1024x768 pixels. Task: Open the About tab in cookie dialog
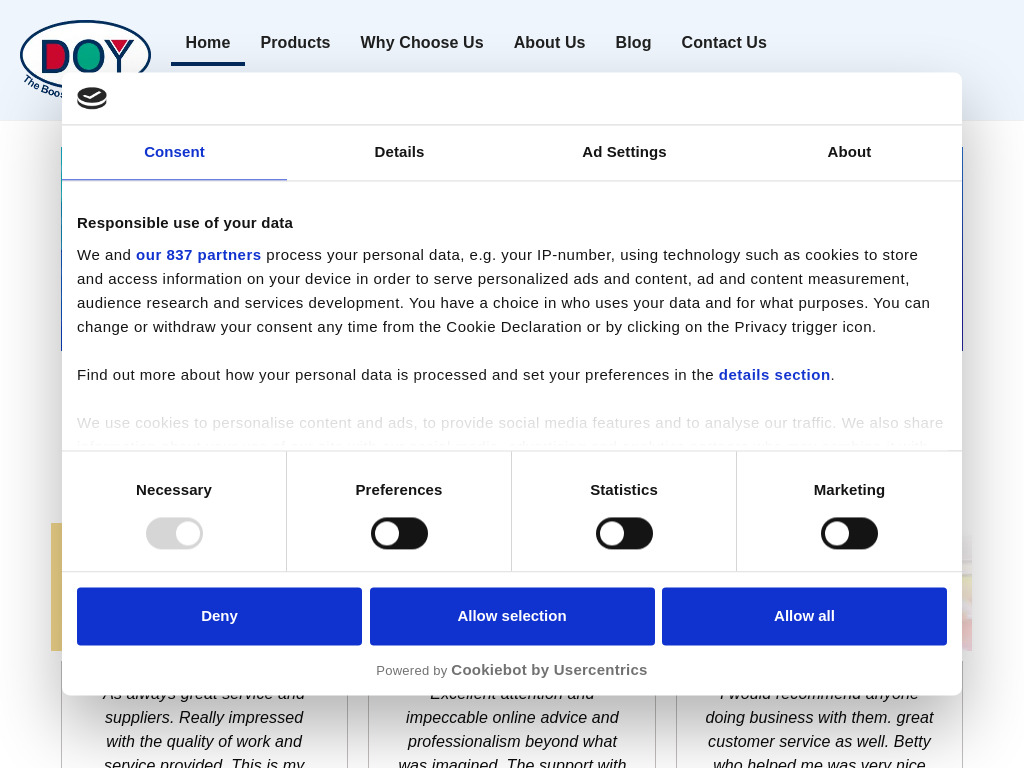click(849, 152)
